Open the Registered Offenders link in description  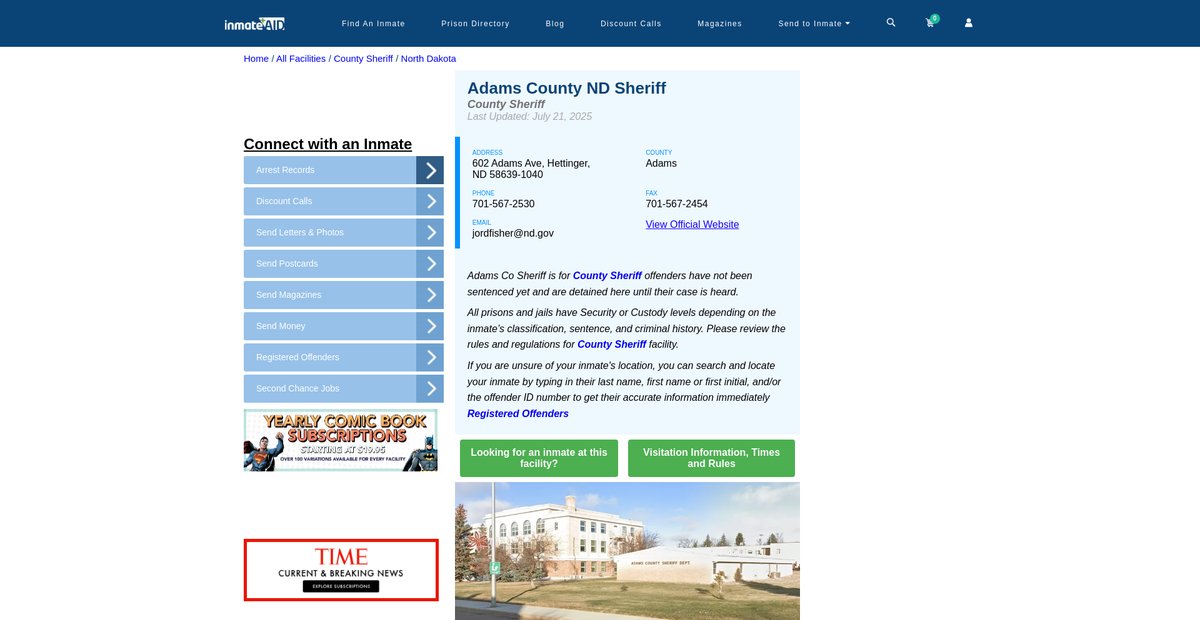point(518,413)
